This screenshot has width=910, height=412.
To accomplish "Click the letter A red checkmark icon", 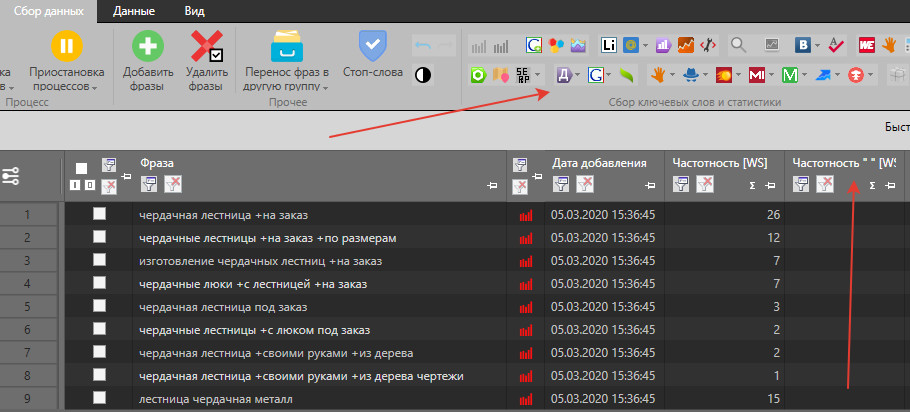I will click(836, 45).
